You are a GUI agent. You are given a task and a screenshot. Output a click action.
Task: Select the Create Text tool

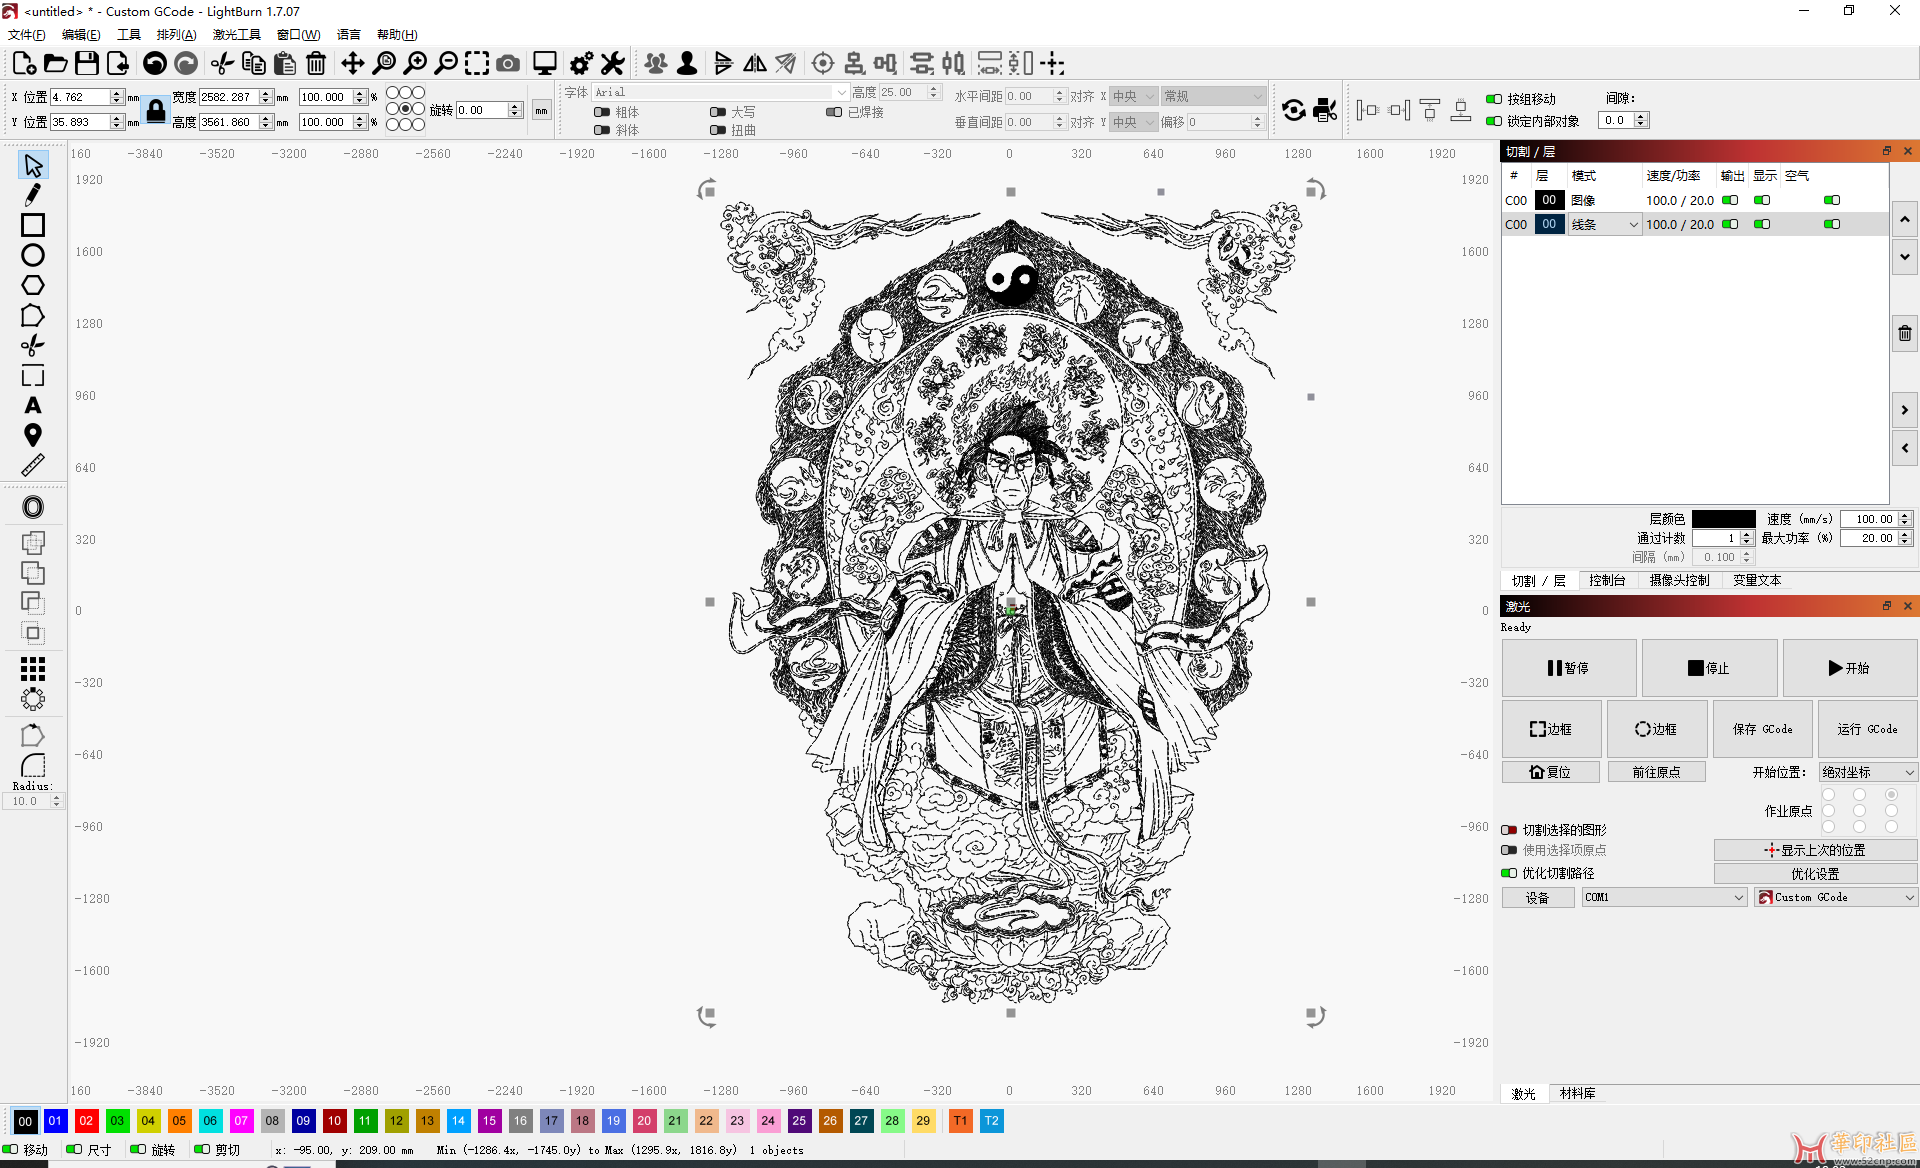(x=33, y=405)
